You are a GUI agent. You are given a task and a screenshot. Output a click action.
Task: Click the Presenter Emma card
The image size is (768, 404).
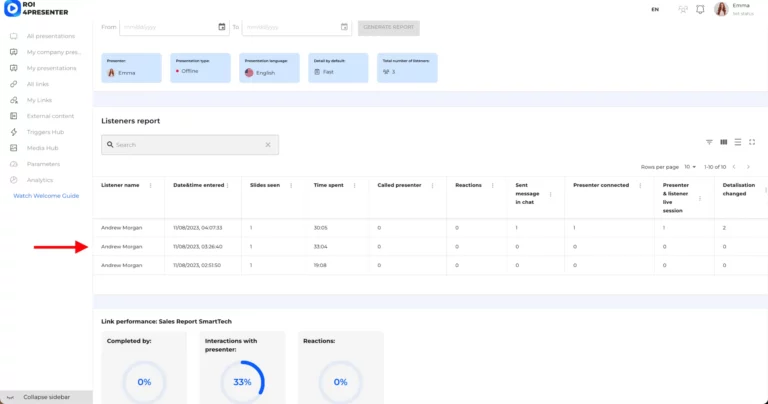tap(131, 68)
